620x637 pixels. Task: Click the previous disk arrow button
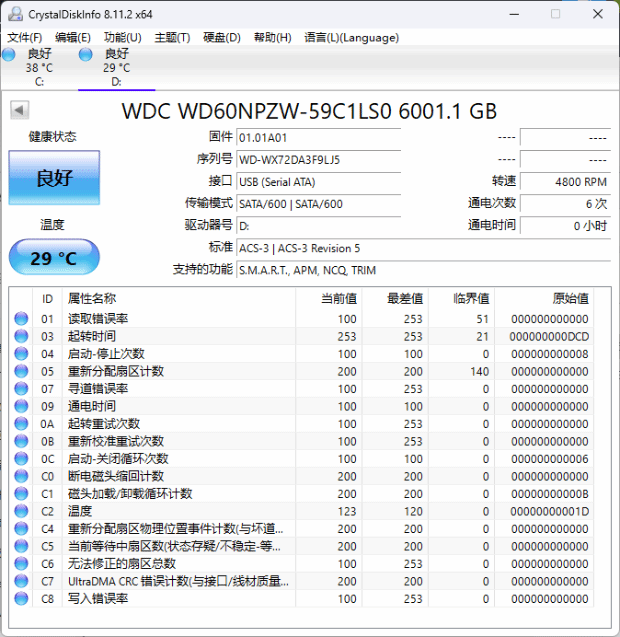pyautogui.click(x=20, y=110)
